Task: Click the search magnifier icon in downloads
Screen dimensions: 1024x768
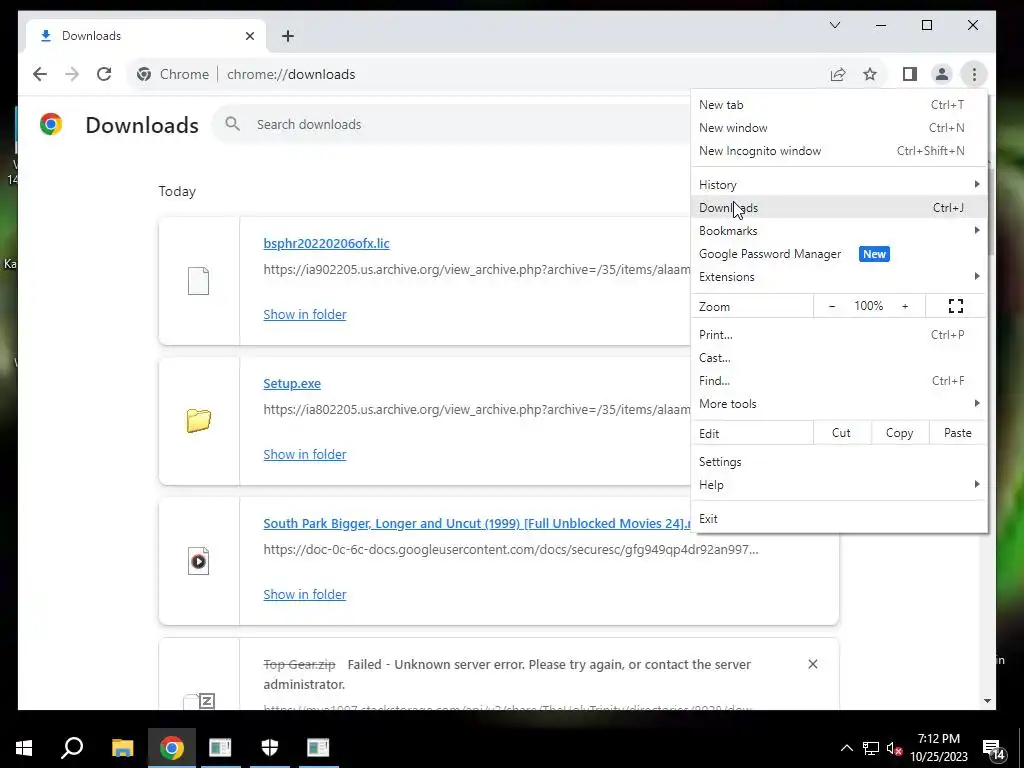Action: tap(232, 124)
